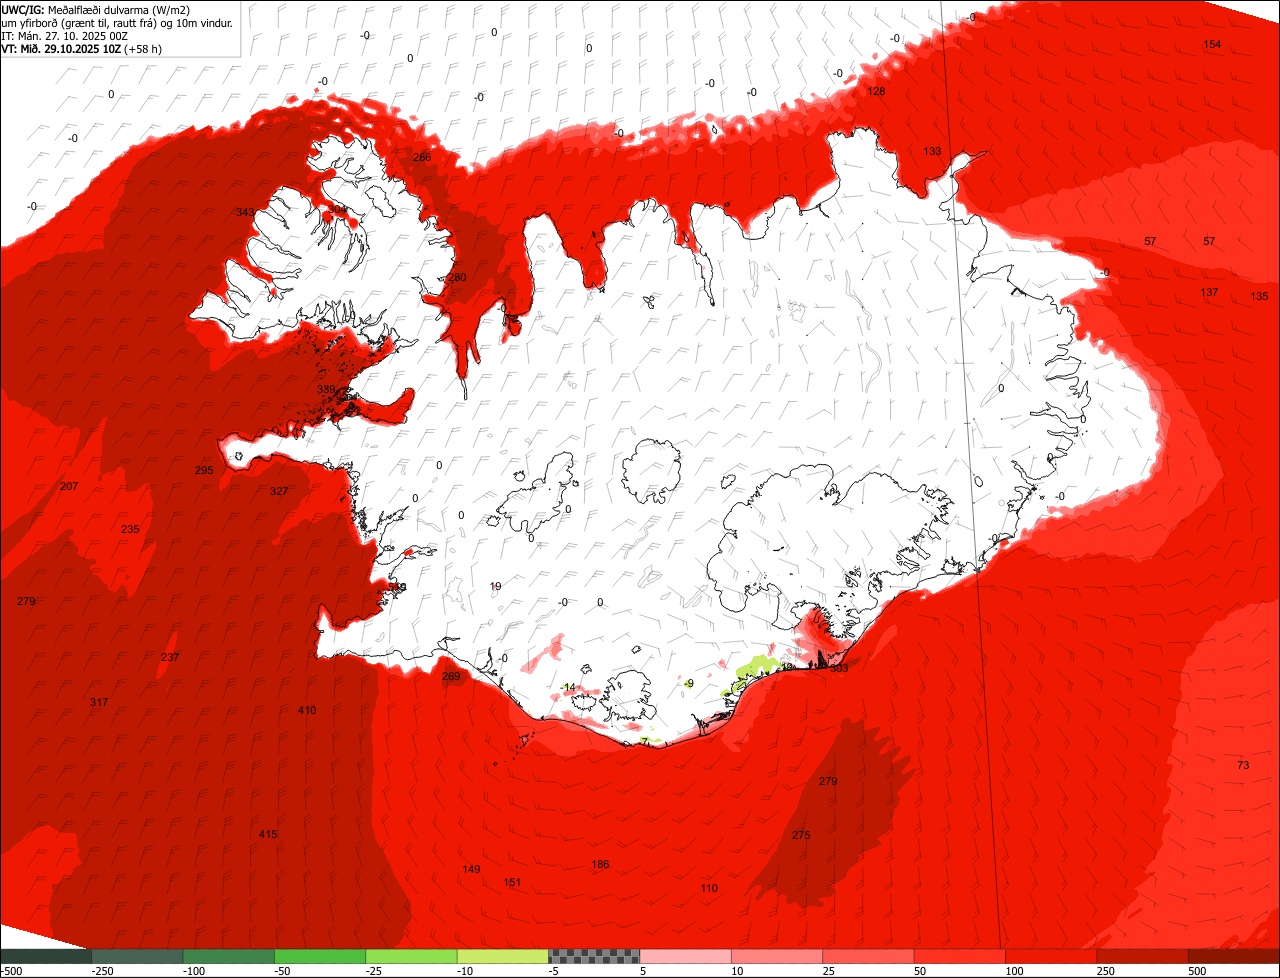Click the value 133 near the northeast peninsula
Viewport: 1280px width, 978px height.
[x=932, y=151]
